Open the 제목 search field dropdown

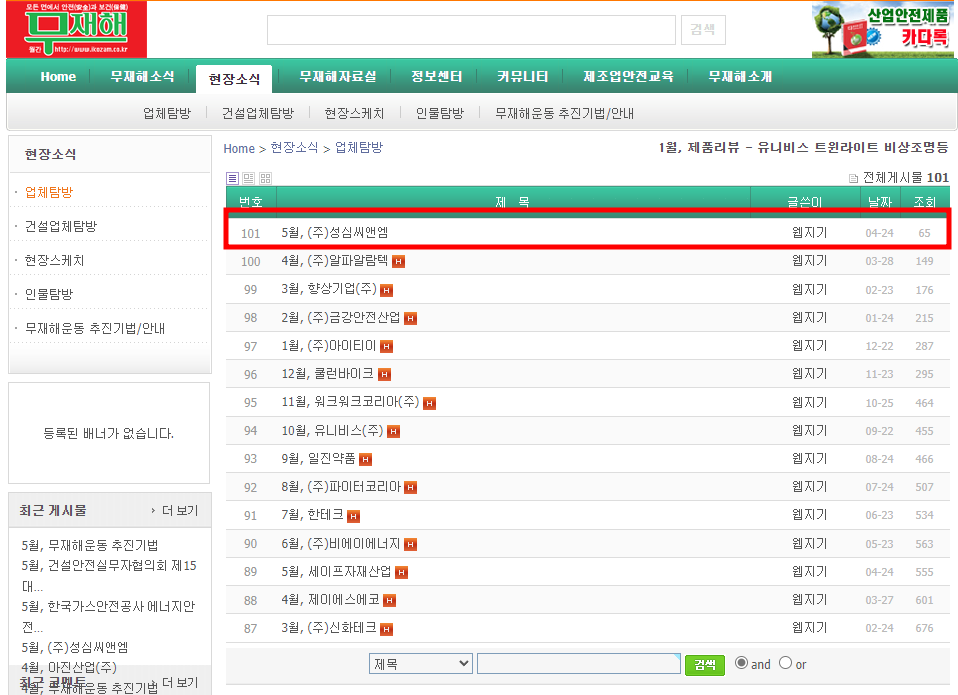420,663
